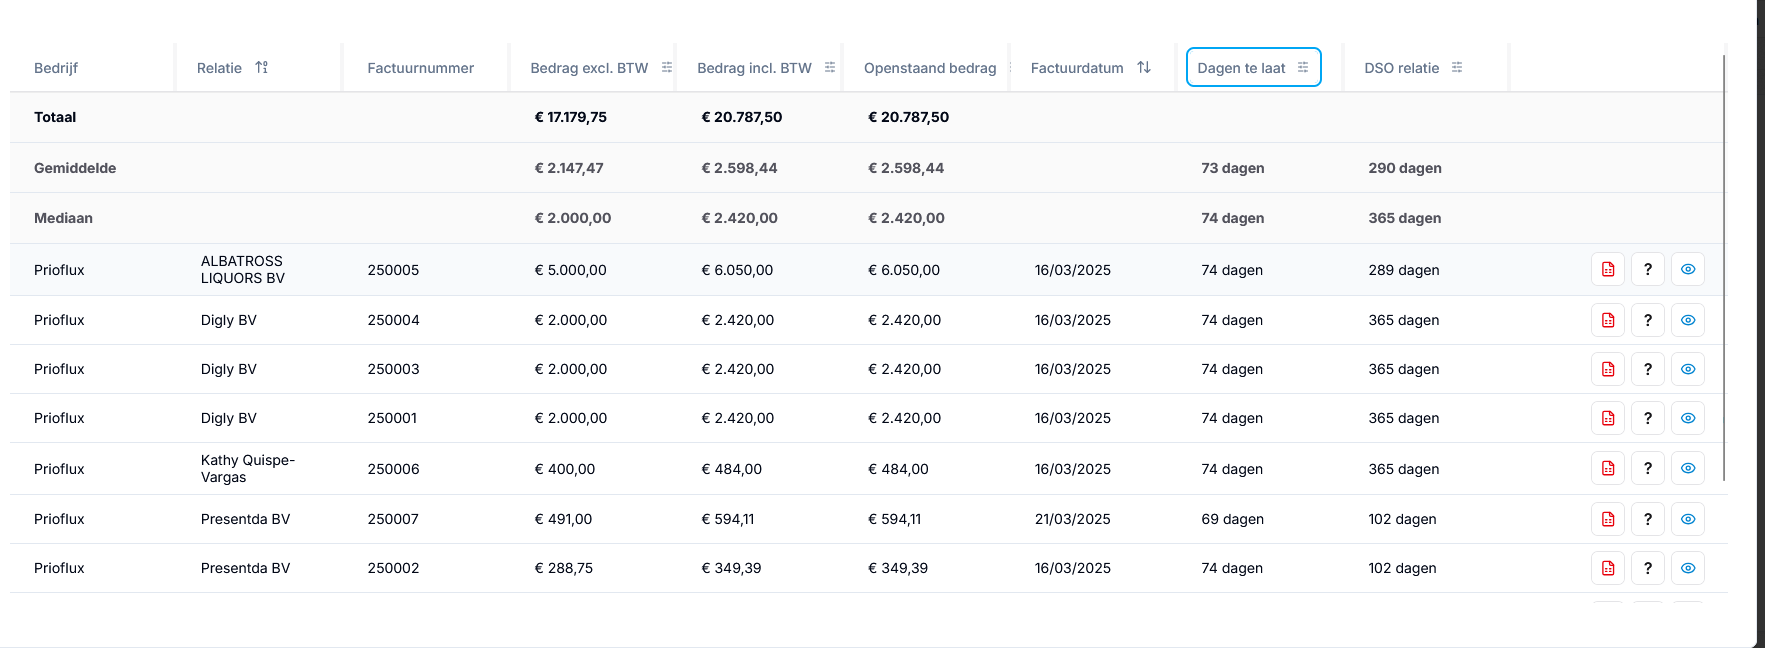Click the help icon on invoice 250001 row

1648,418
